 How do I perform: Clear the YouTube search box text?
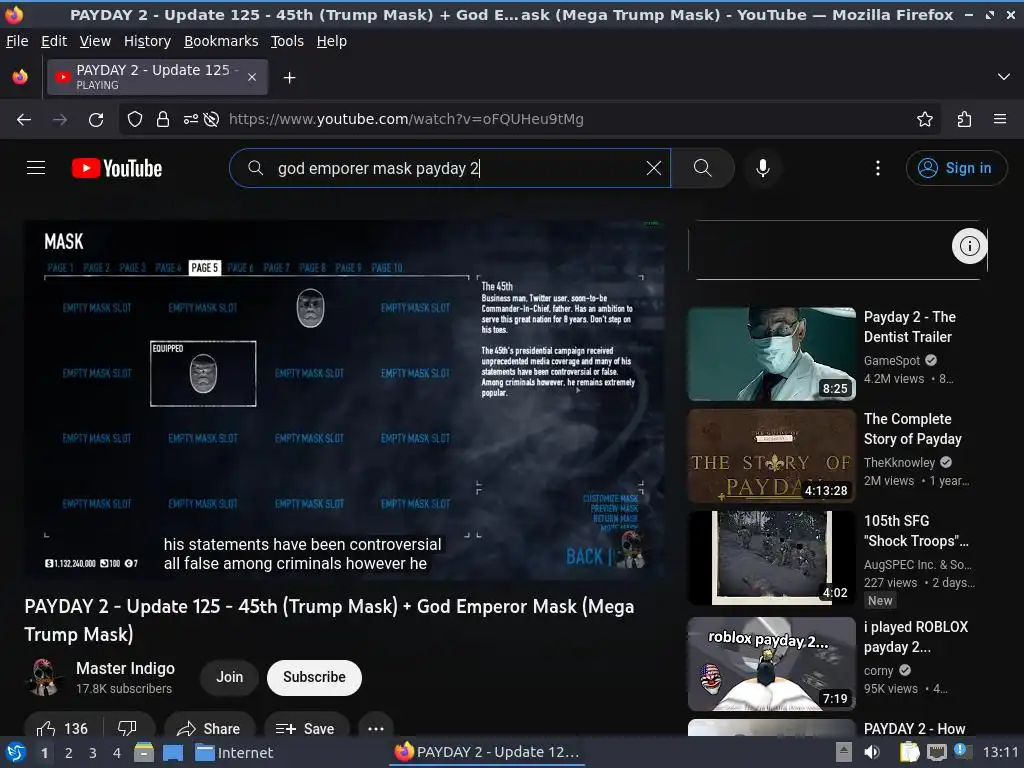(x=653, y=168)
